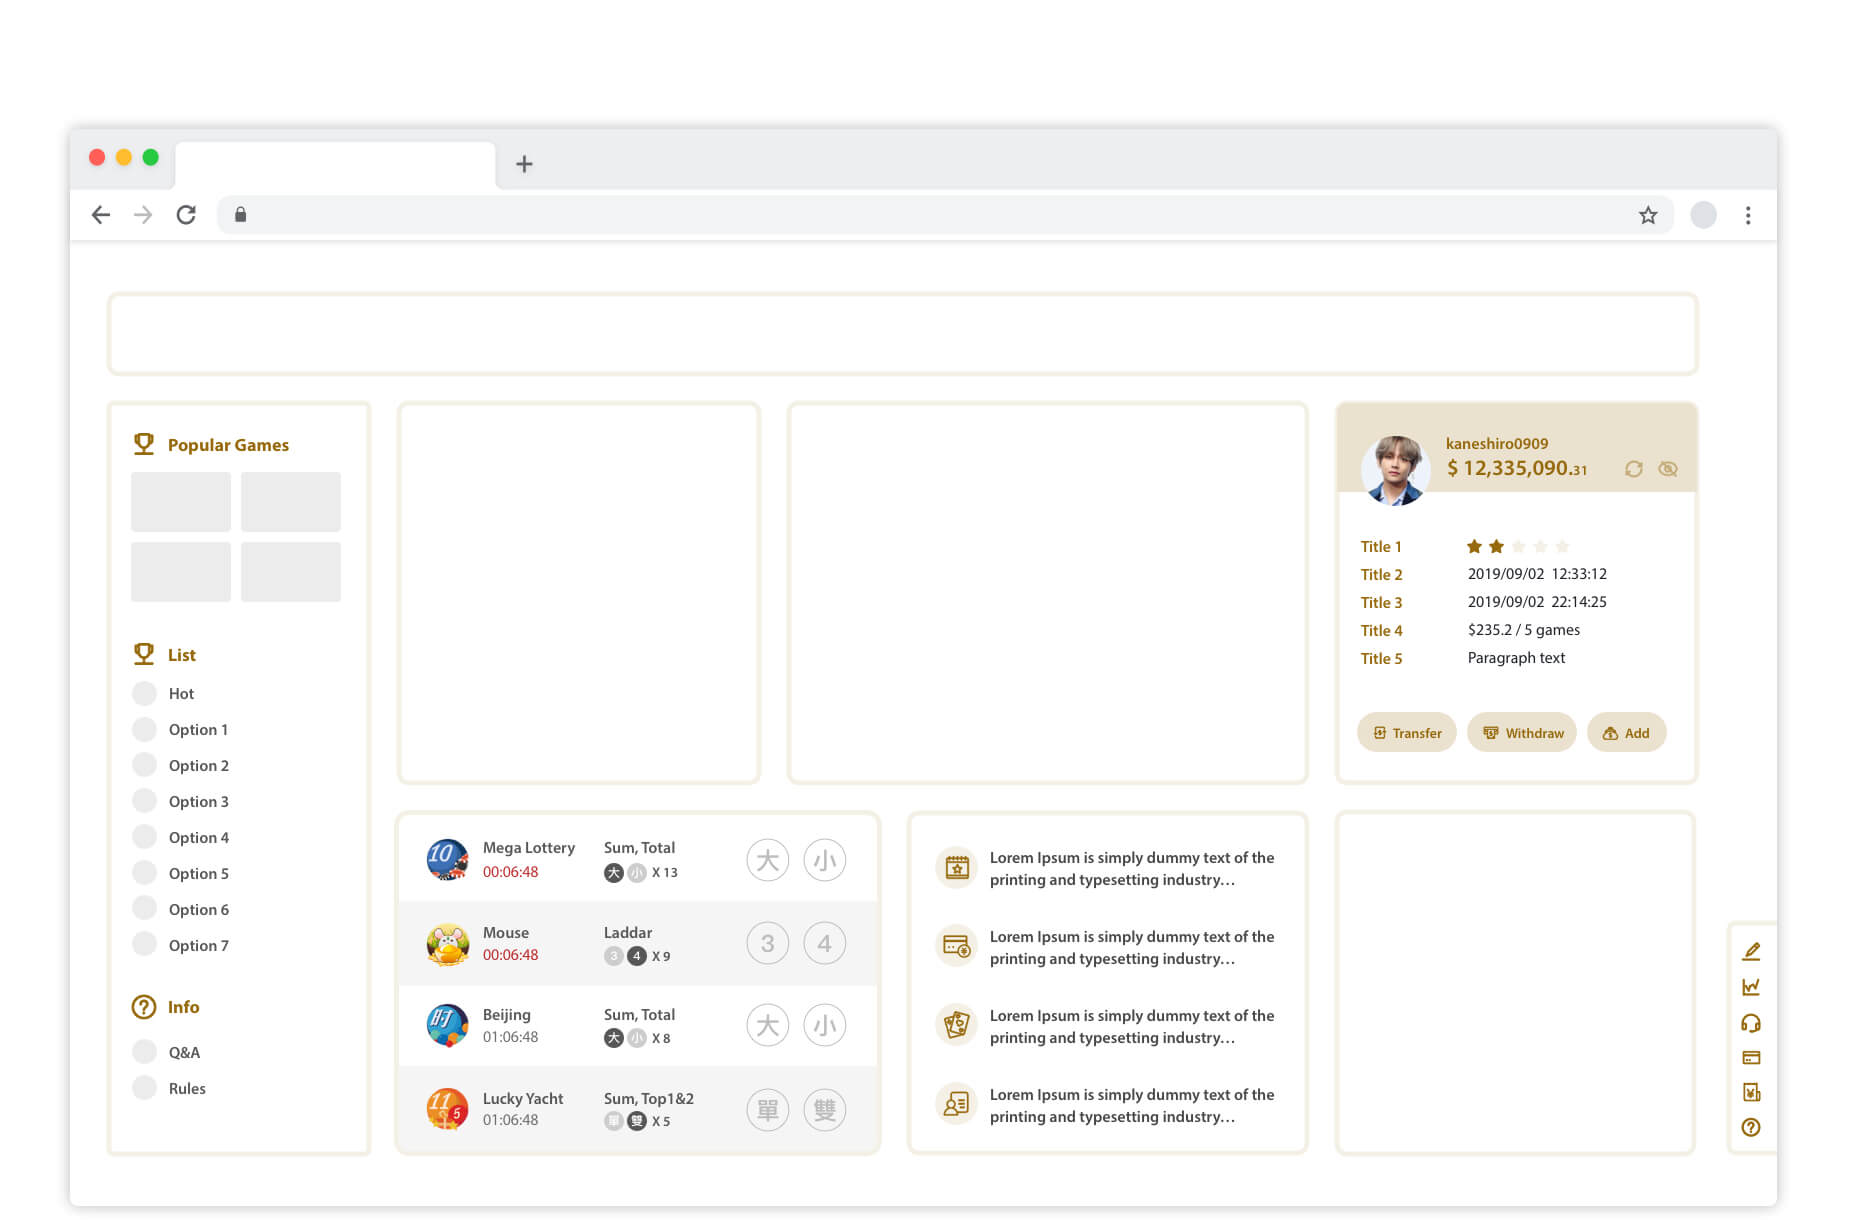Click the Beijing game icon
1854x1220 pixels.
pyautogui.click(x=447, y=1025)
